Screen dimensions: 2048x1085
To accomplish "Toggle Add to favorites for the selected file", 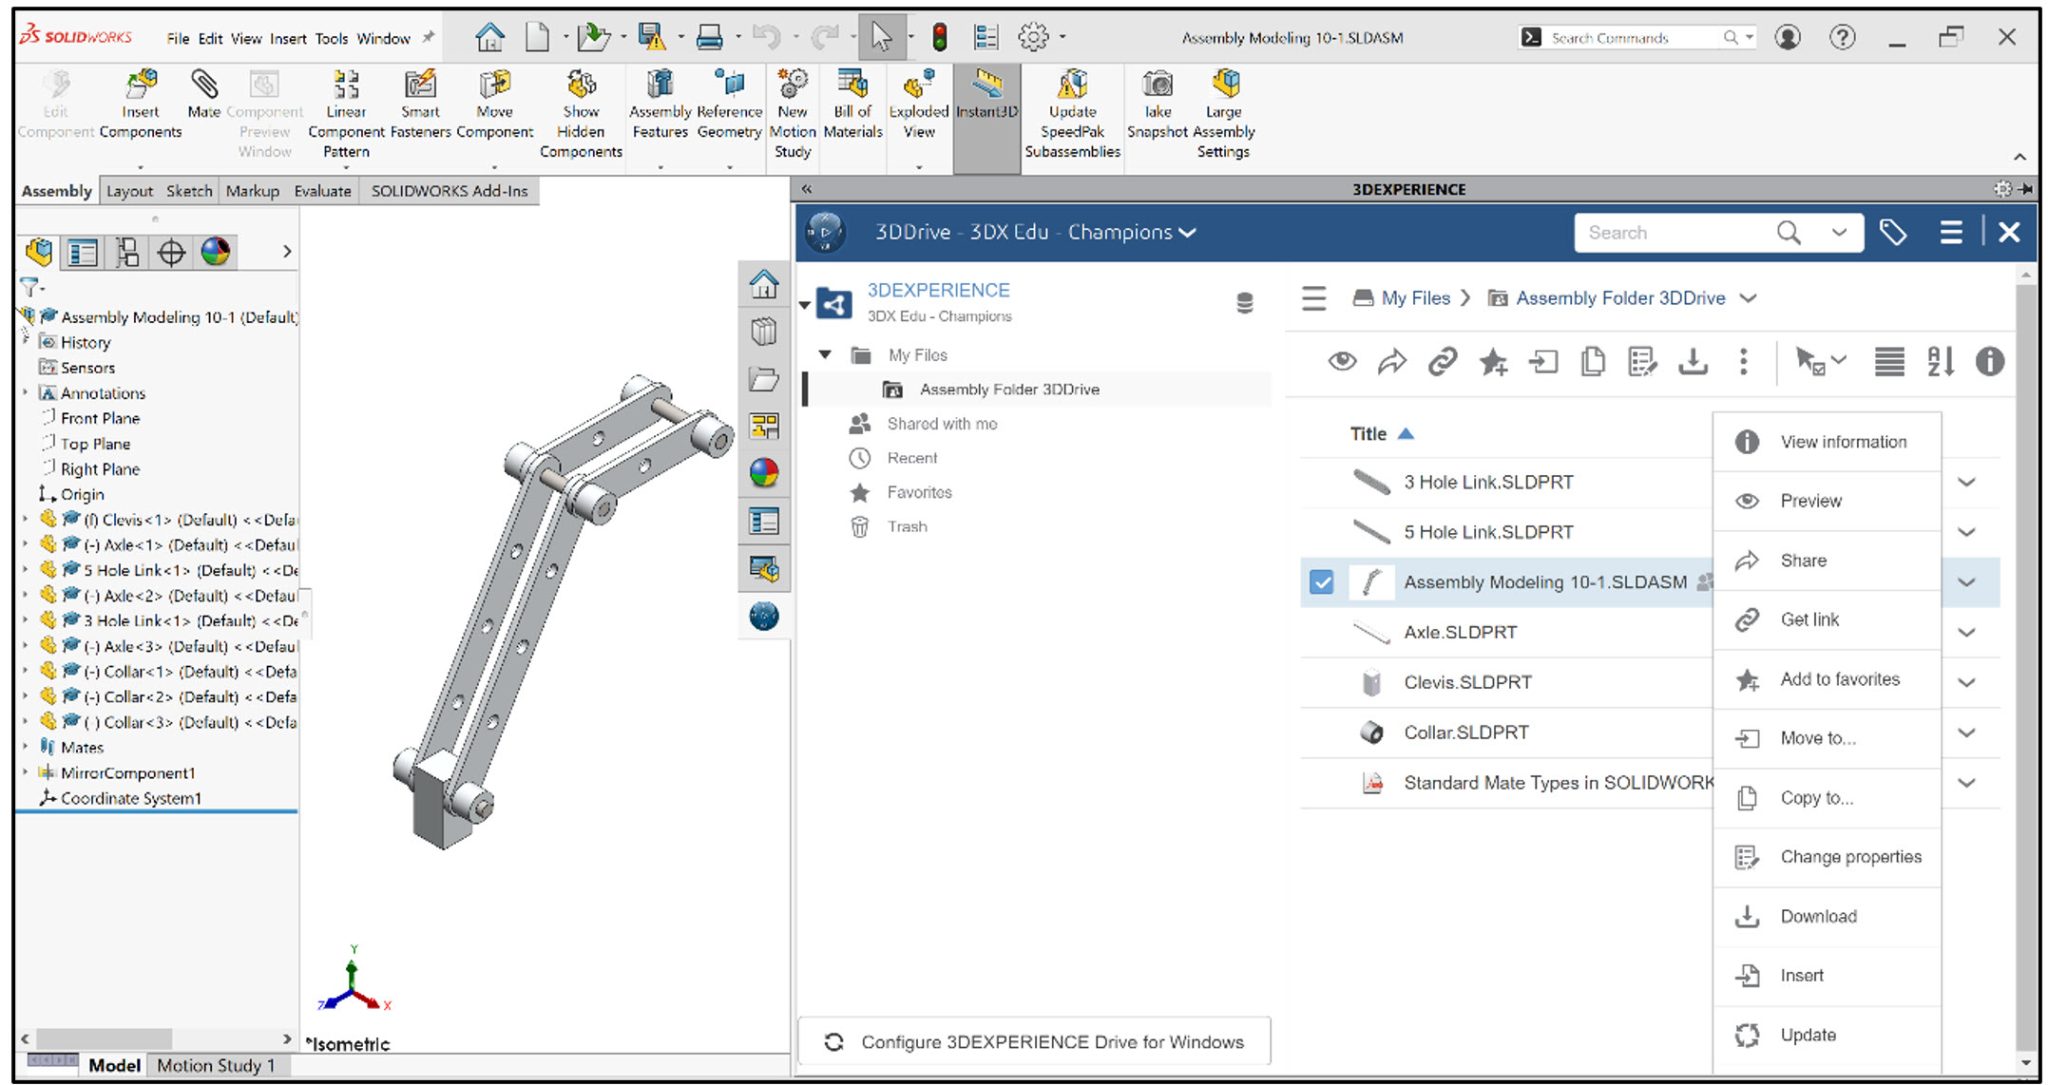I will point(1839,679).
